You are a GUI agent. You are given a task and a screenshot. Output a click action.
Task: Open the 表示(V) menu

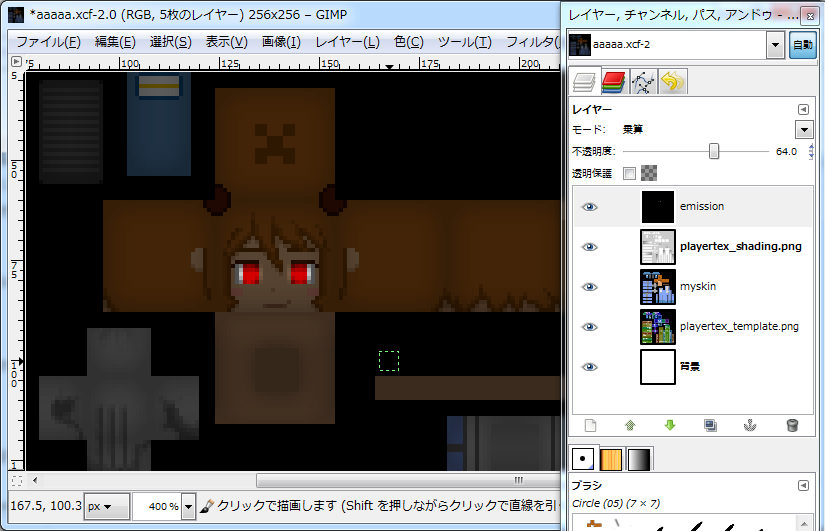[x=226, y=42]
